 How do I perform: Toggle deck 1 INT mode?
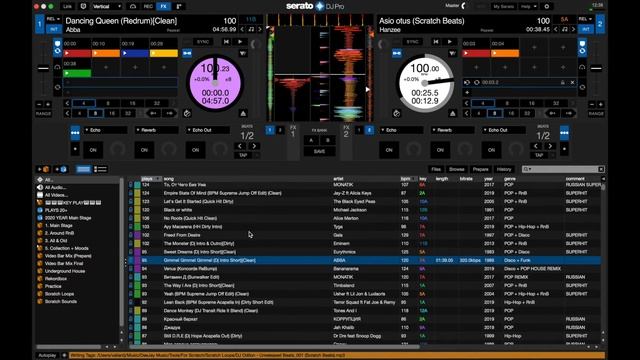click(53, 29)
